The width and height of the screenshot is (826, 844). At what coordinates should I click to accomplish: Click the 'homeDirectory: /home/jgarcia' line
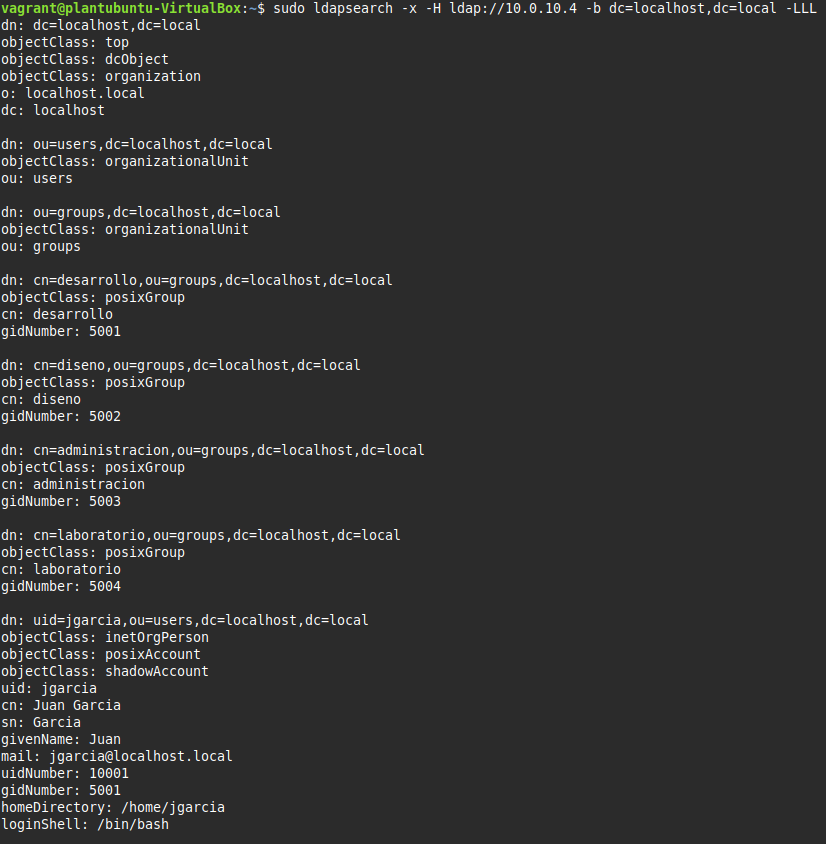tap(113, 807)
